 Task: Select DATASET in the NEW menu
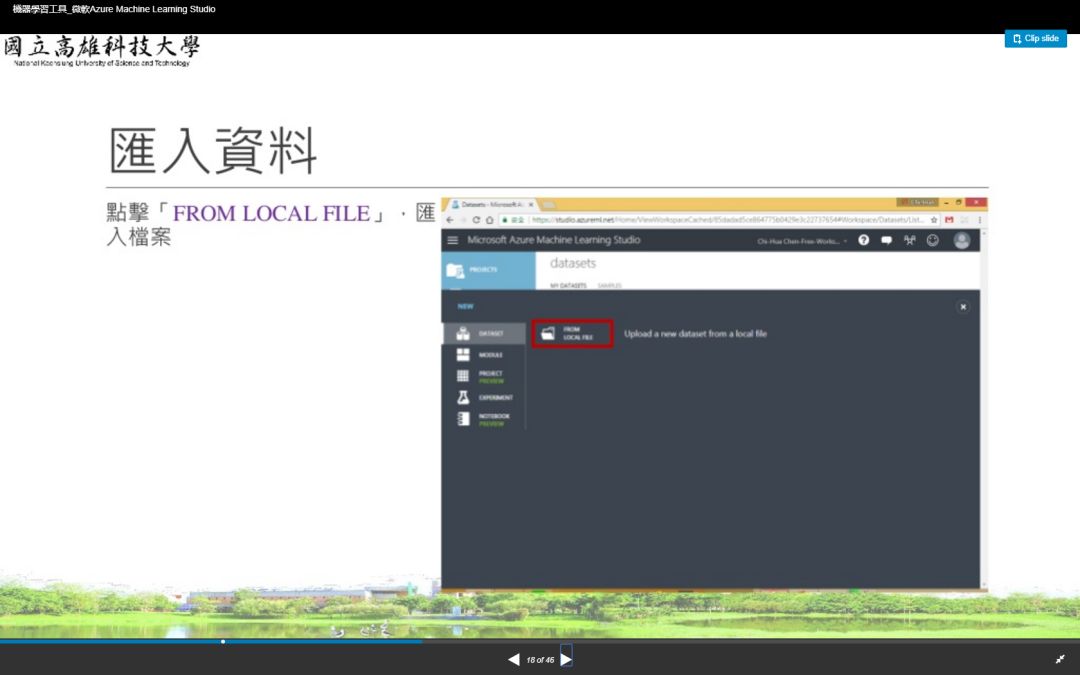click(x=484, y=333)
